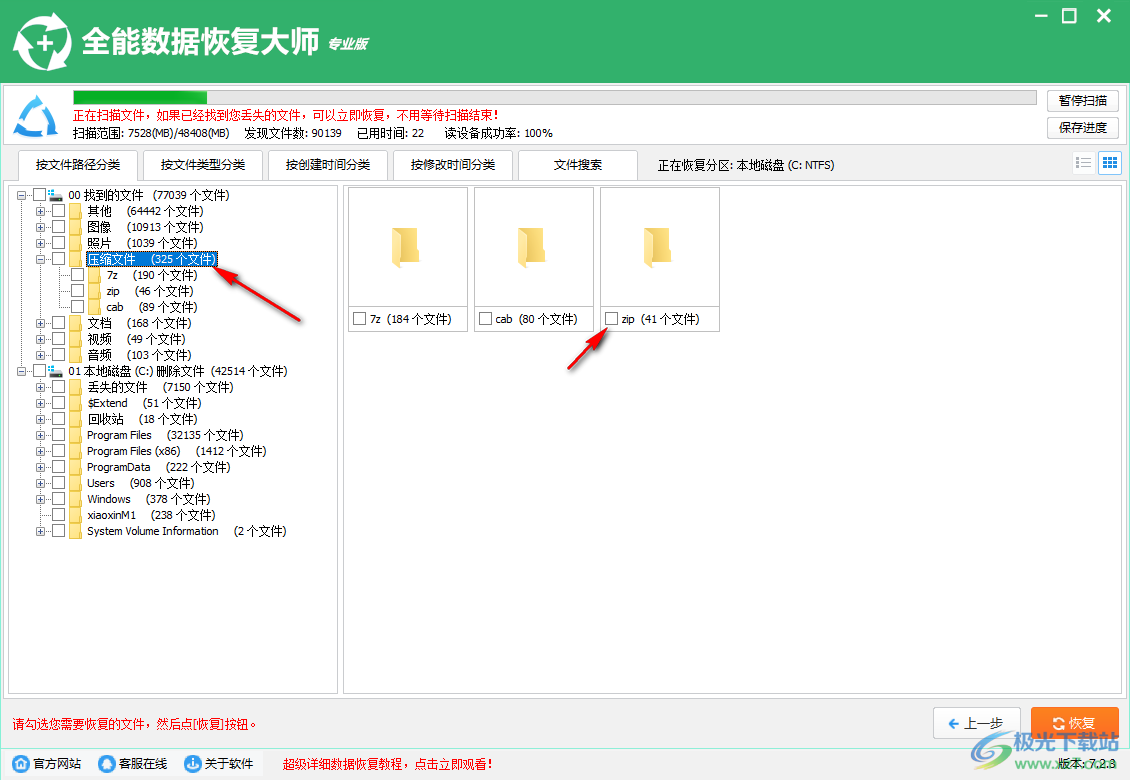The height and width of the screenshot is (780, 1130).
Task: Click the orange 恢复 button
Action: click(x=1075, y=723)
